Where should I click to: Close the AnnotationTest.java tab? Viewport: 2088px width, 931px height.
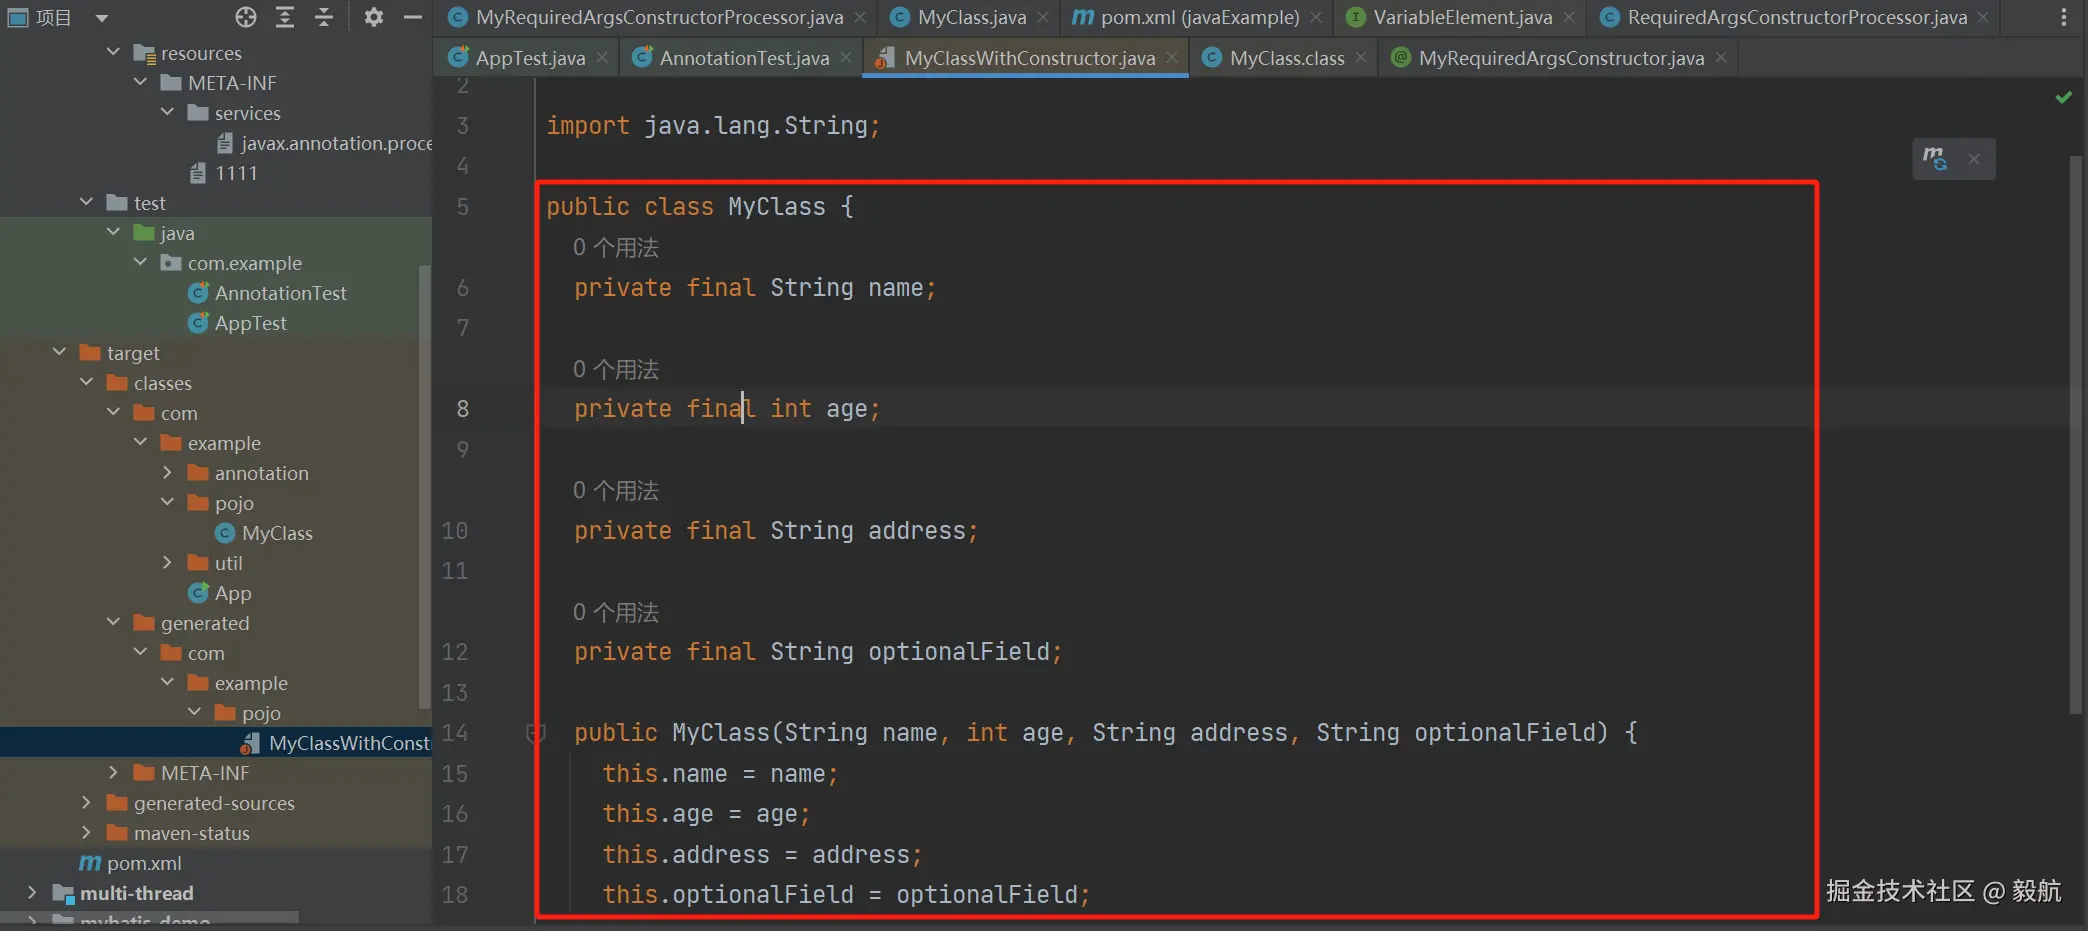click(x=846, y=58)
